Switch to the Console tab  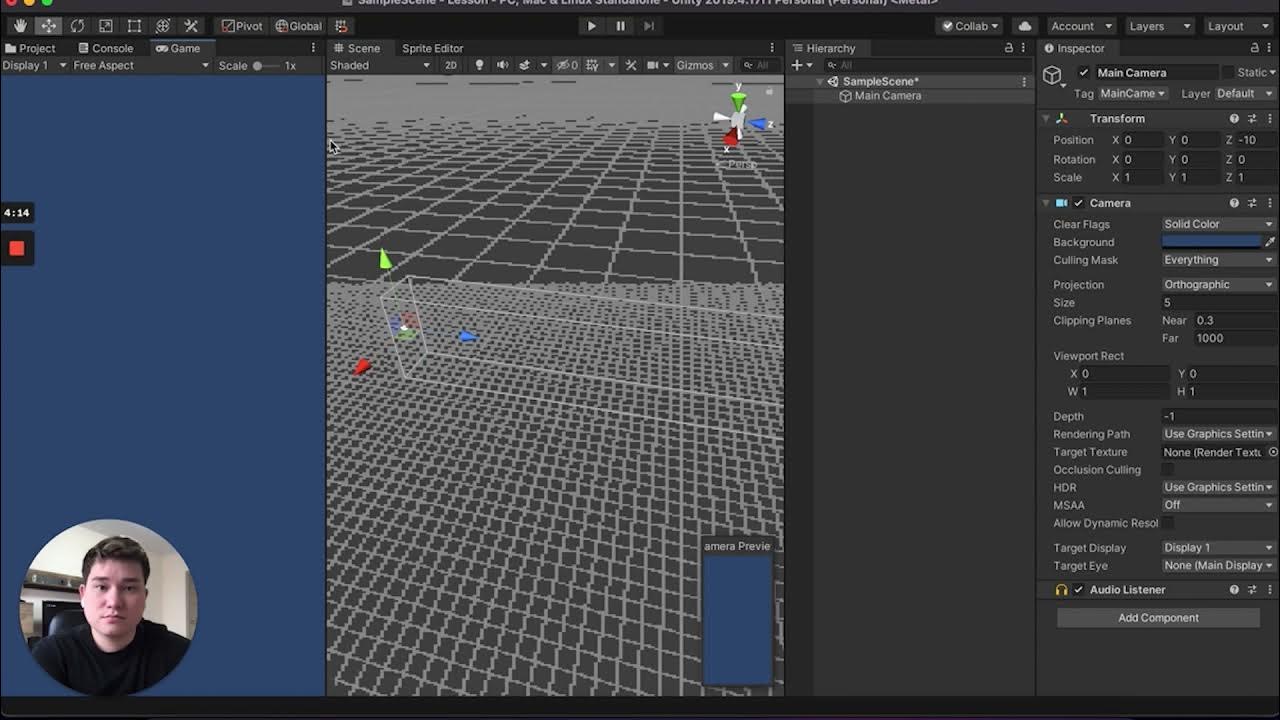click(106, 48)
